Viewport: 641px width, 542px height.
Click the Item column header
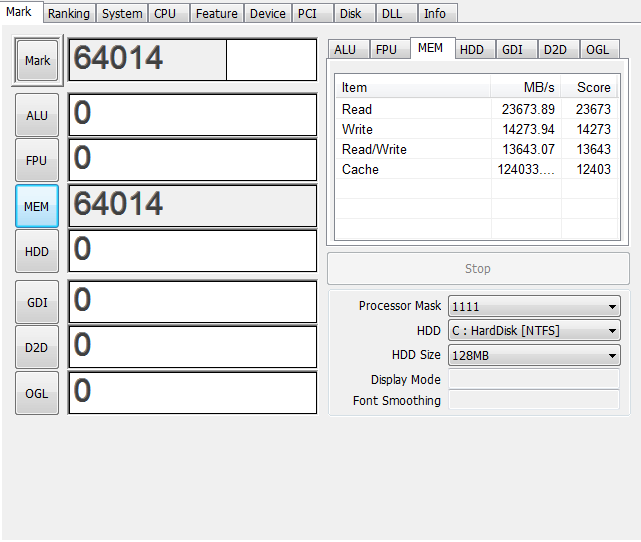tap(413, 87)
